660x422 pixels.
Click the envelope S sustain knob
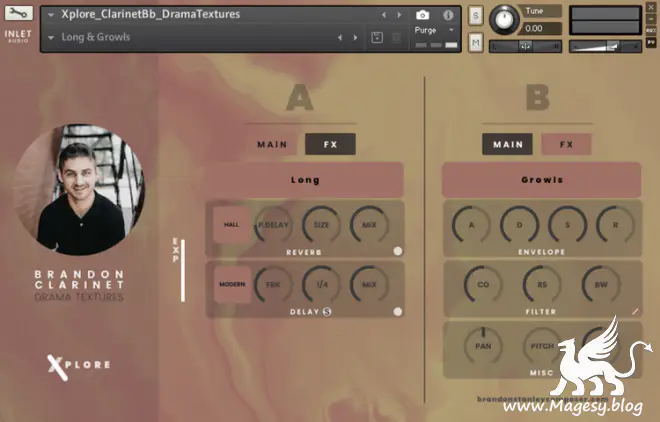(x=567, y=225)
